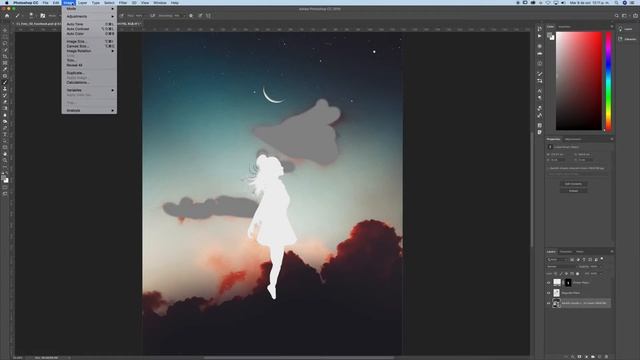Viewport: 640px width, 360px height.
Task: Hide the top layer with mask
Action: [549, 282]
